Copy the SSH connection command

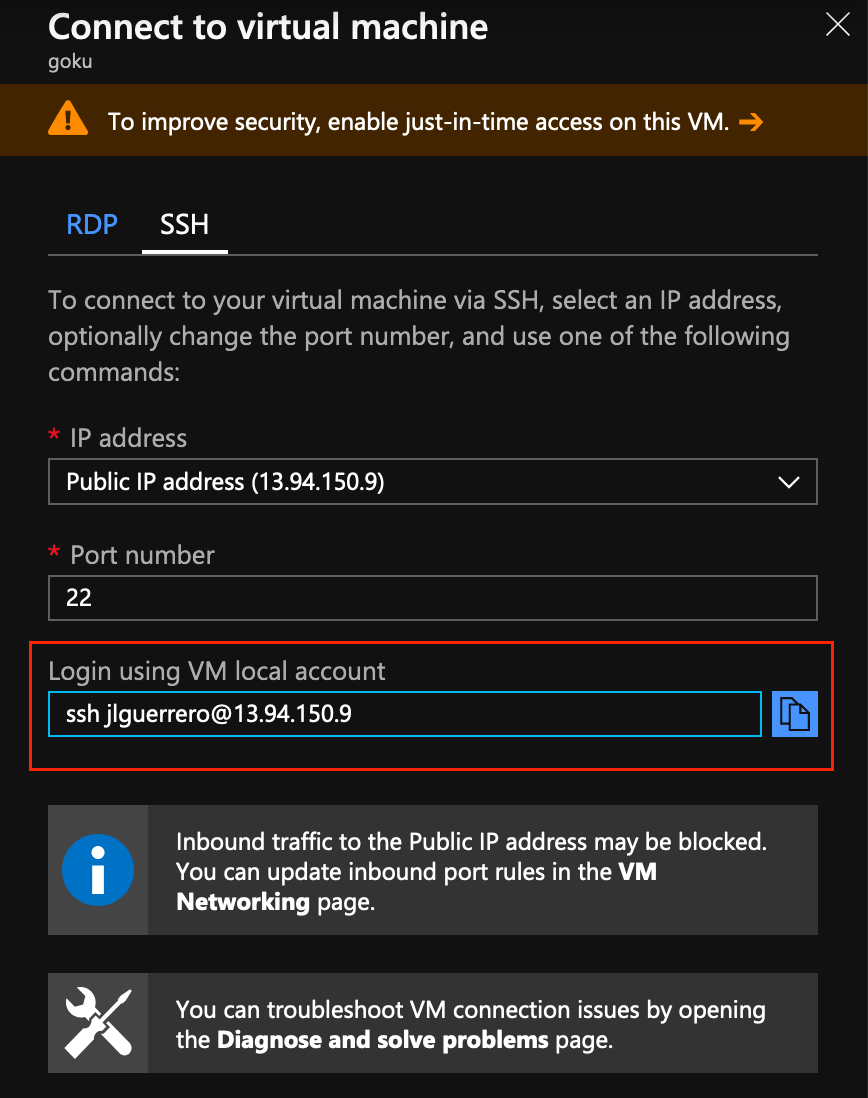(794, 713)
